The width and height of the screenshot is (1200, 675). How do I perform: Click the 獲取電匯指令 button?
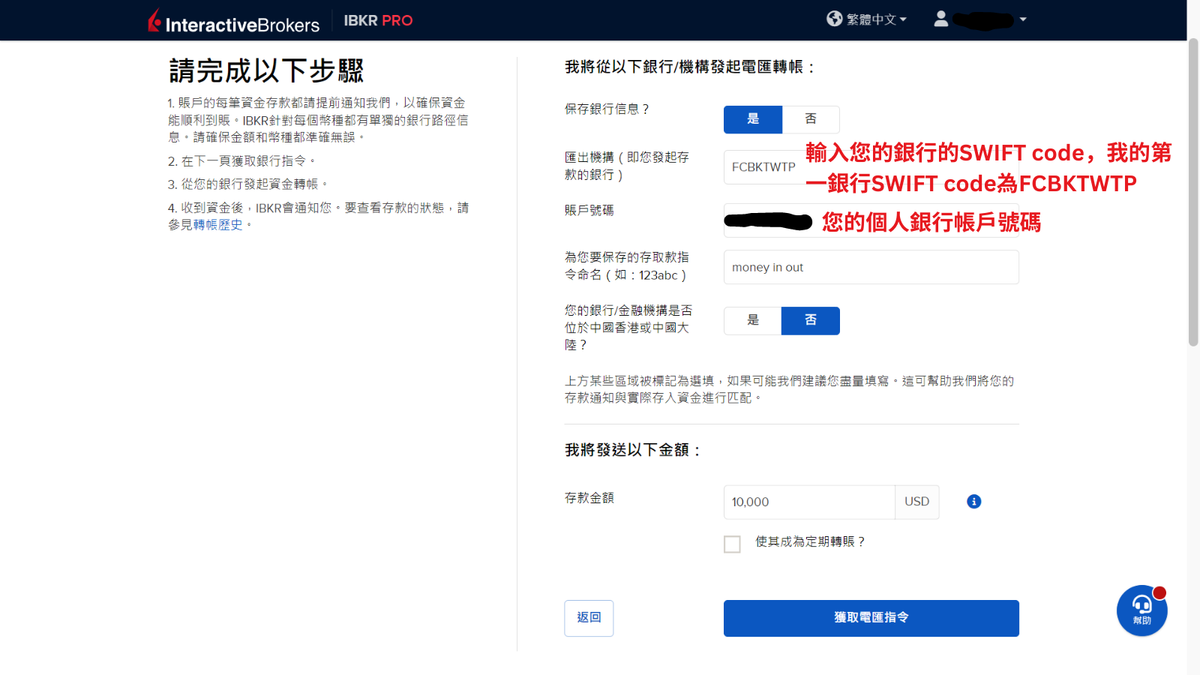tap(870, 618)
